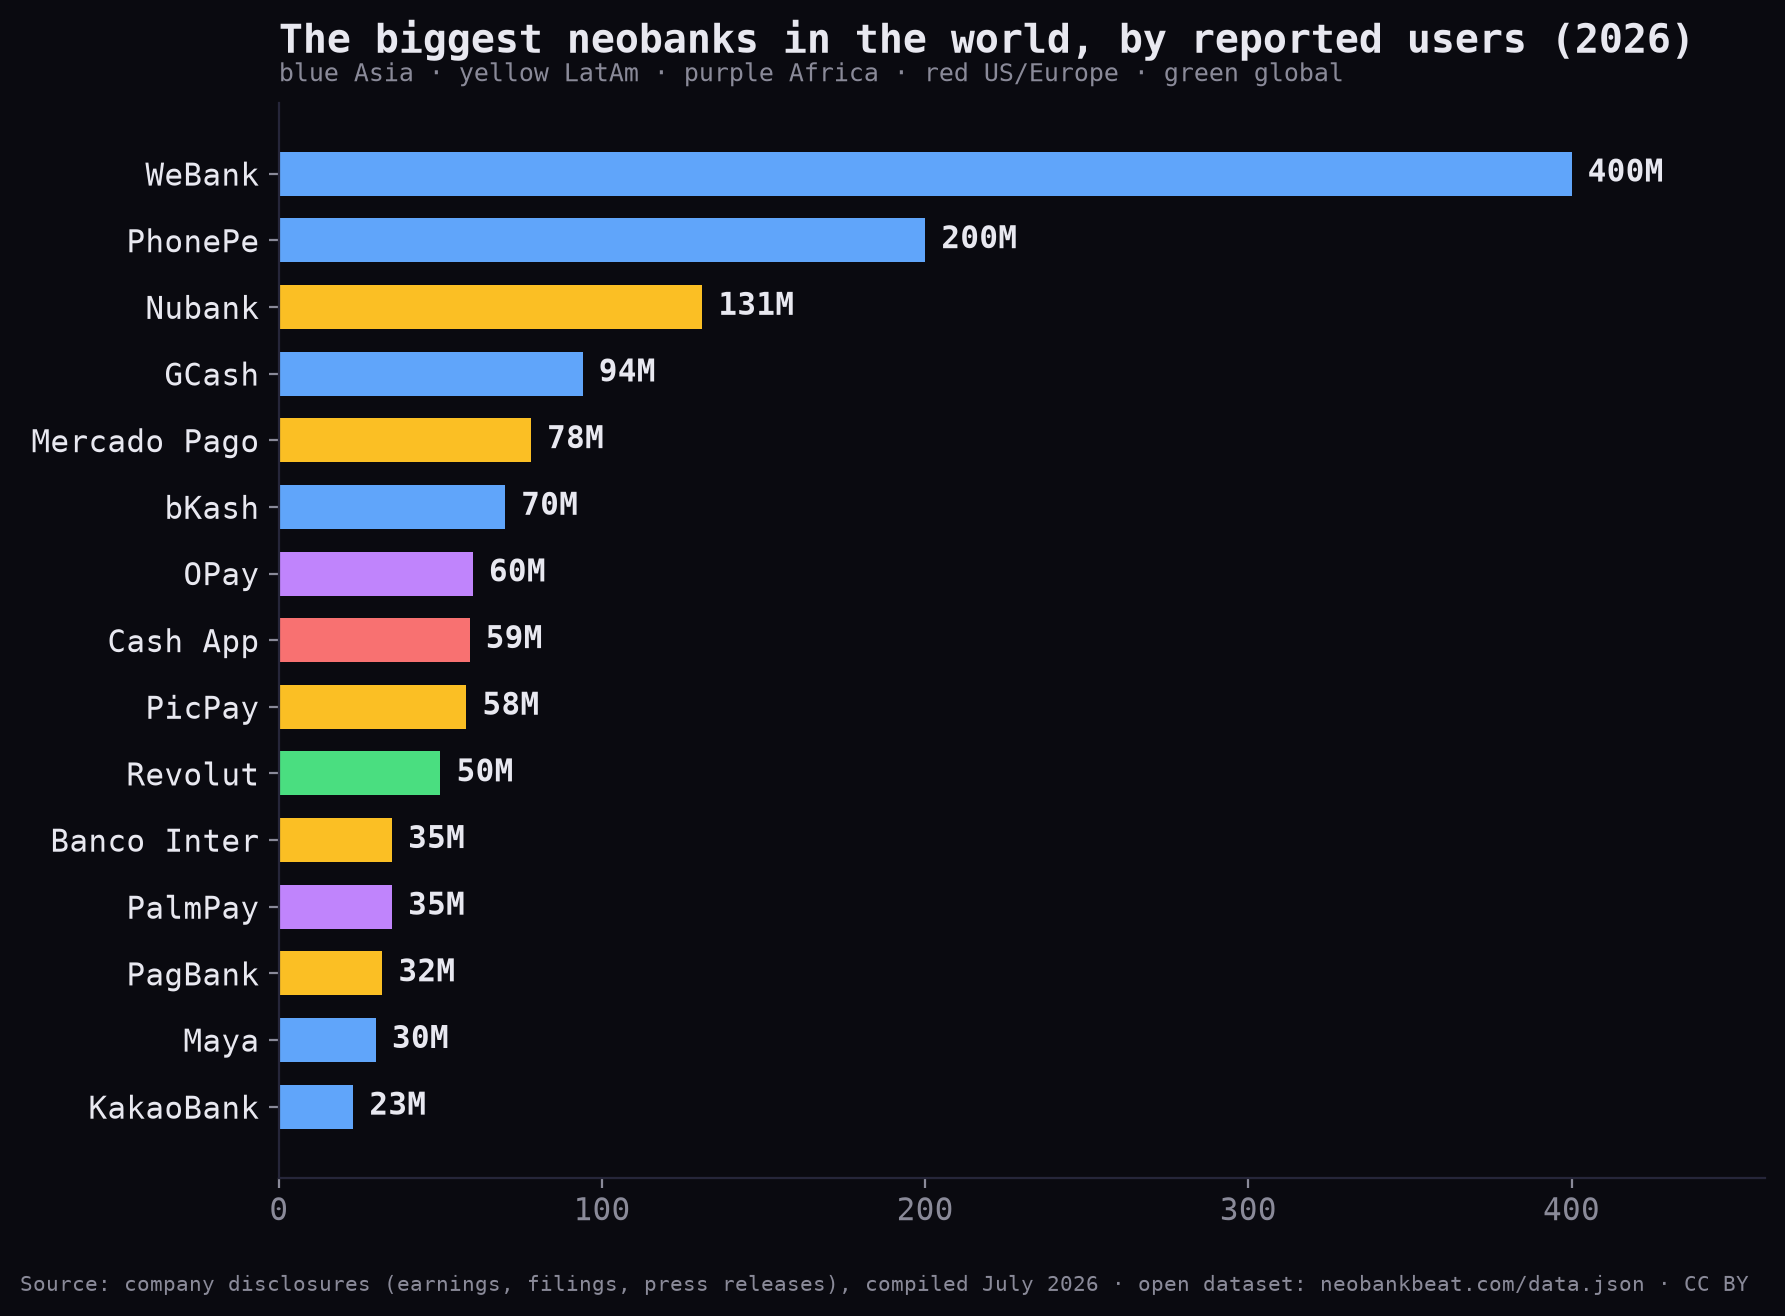Click the 'PalmPay' axis label
This screenshot has height=1316, width=1785.
[x=193, y=908]
